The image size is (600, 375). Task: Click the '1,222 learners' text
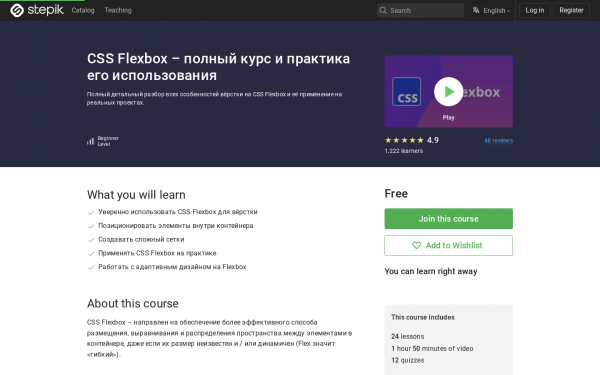click(x=404, y=151)
